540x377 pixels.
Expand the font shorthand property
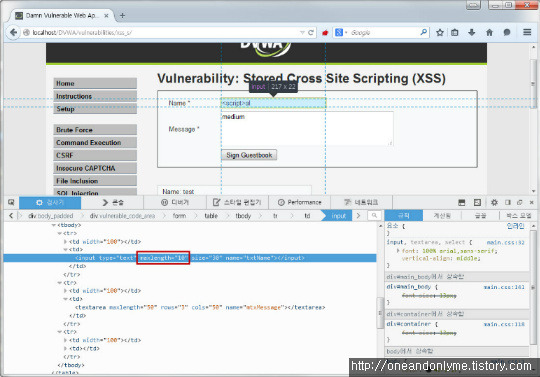tap(398, 251)
